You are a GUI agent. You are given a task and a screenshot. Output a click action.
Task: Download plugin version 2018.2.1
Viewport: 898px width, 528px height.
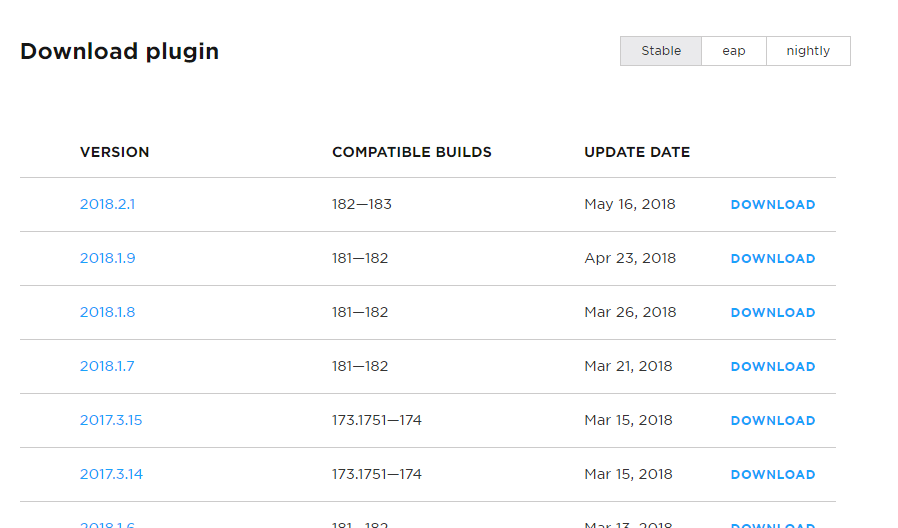click(x=773, y=205)
